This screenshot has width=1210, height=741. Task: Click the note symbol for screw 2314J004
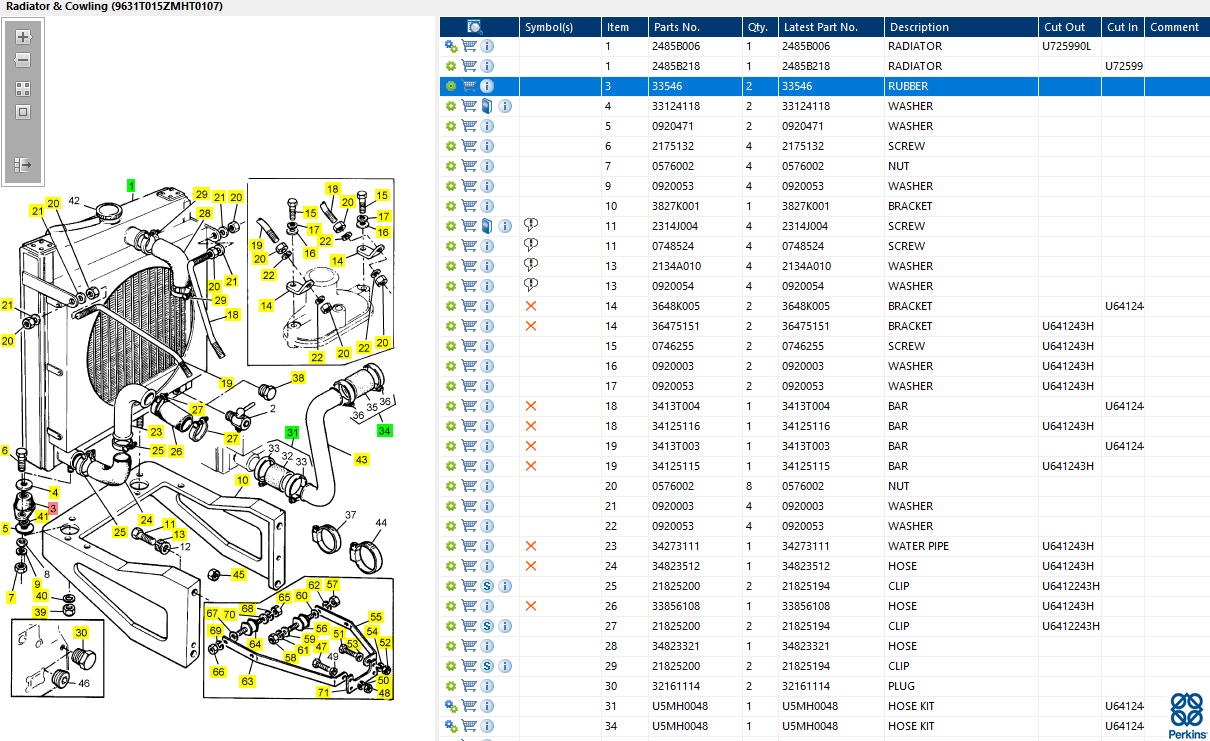(531, 226)
